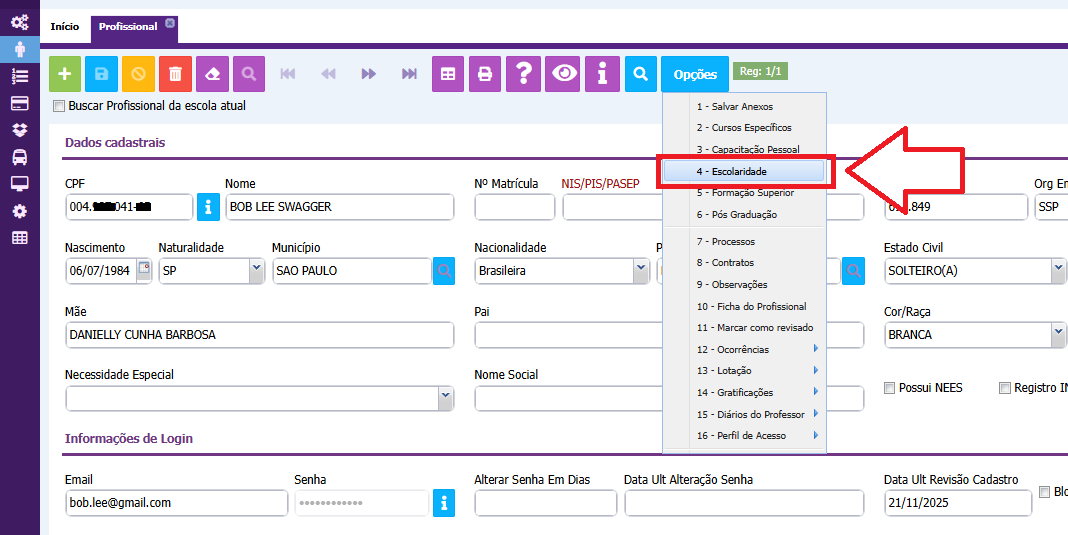This screenshot has height=535, width=1068.
Task: Click the eraser clear form icon
Action: click(212, 74)
